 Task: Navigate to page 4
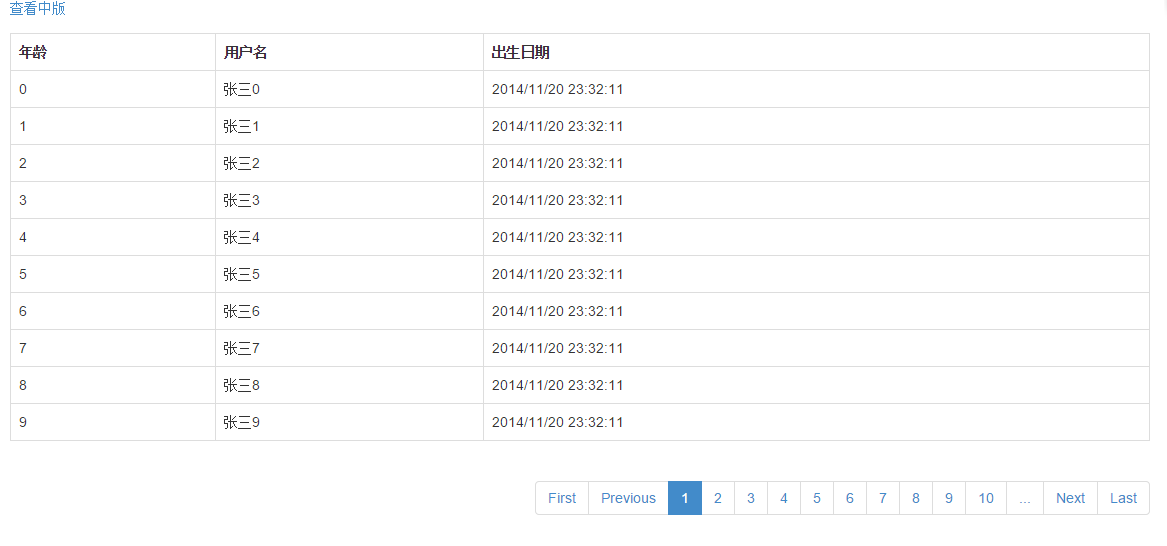click(784, 498)
